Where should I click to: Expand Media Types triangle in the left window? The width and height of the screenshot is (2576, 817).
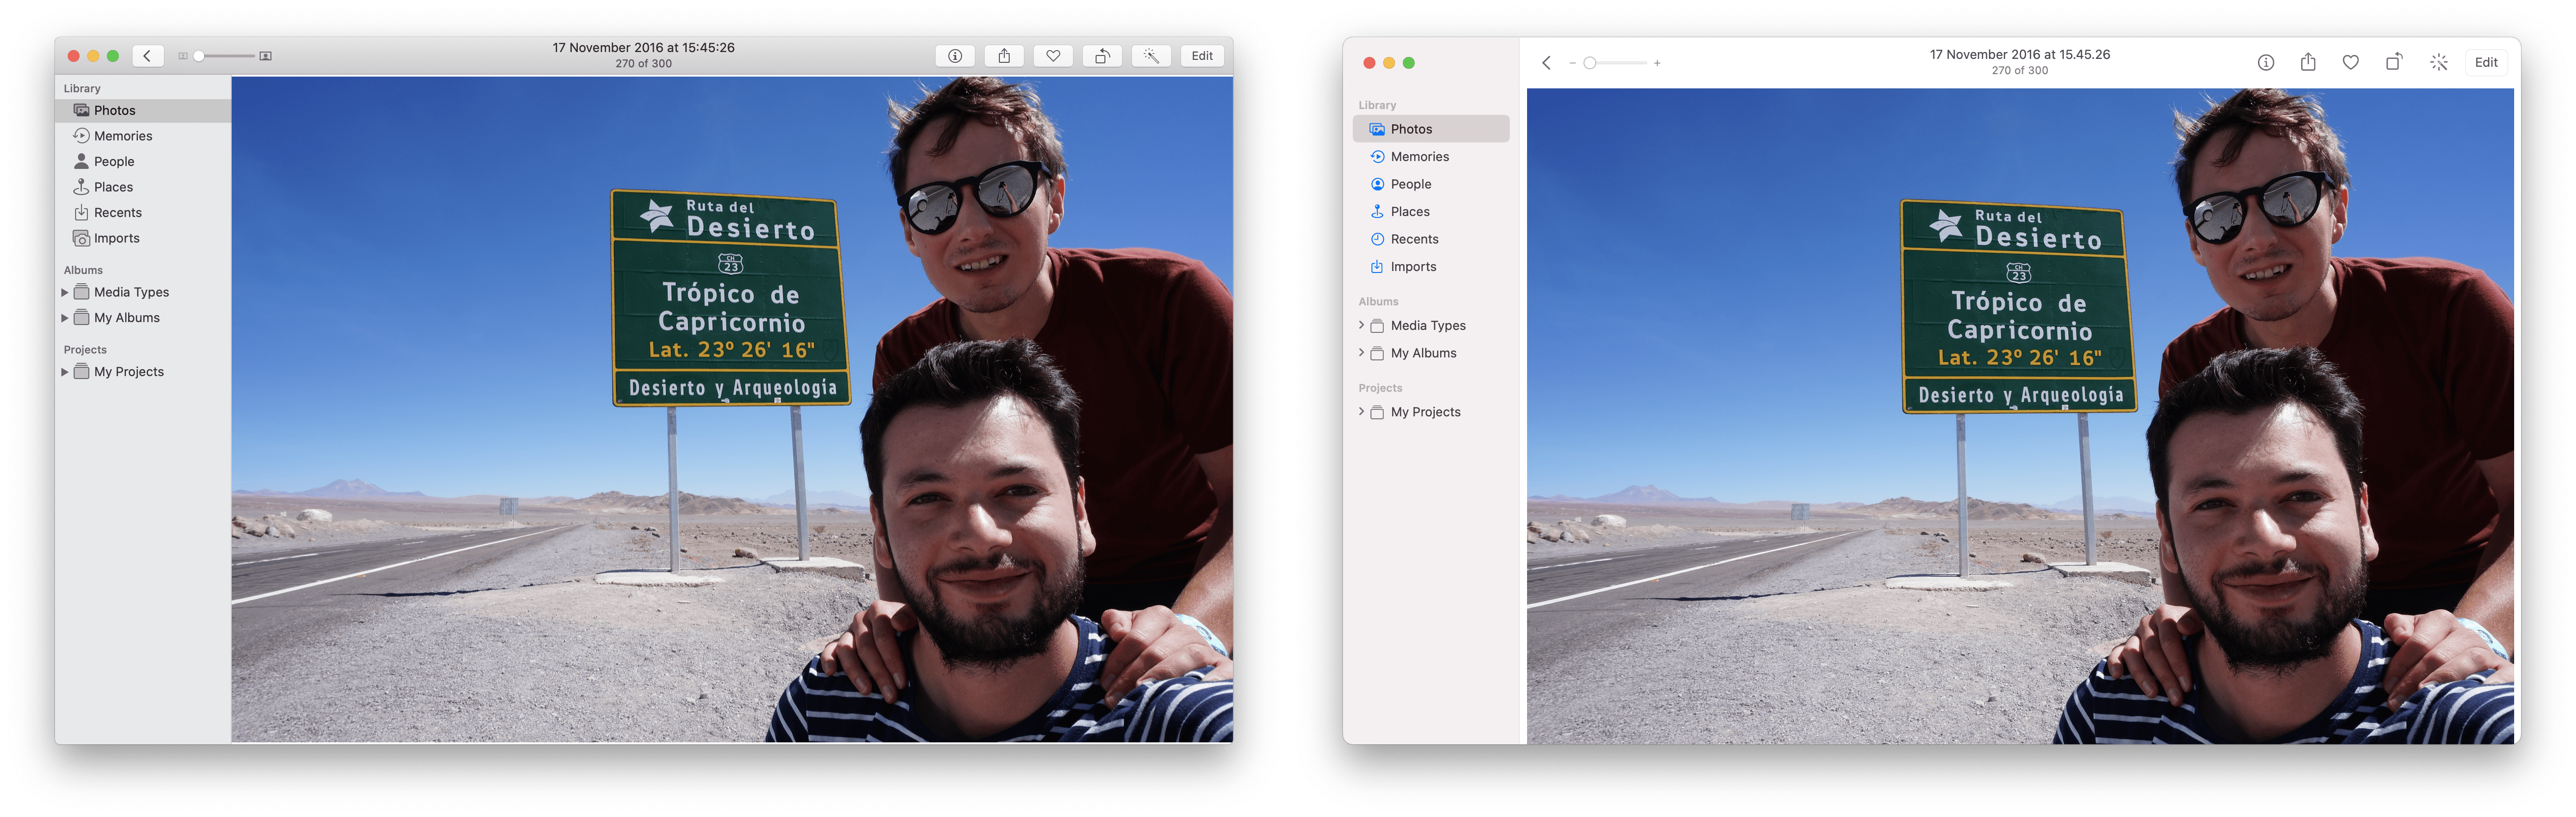click(65, 292)
